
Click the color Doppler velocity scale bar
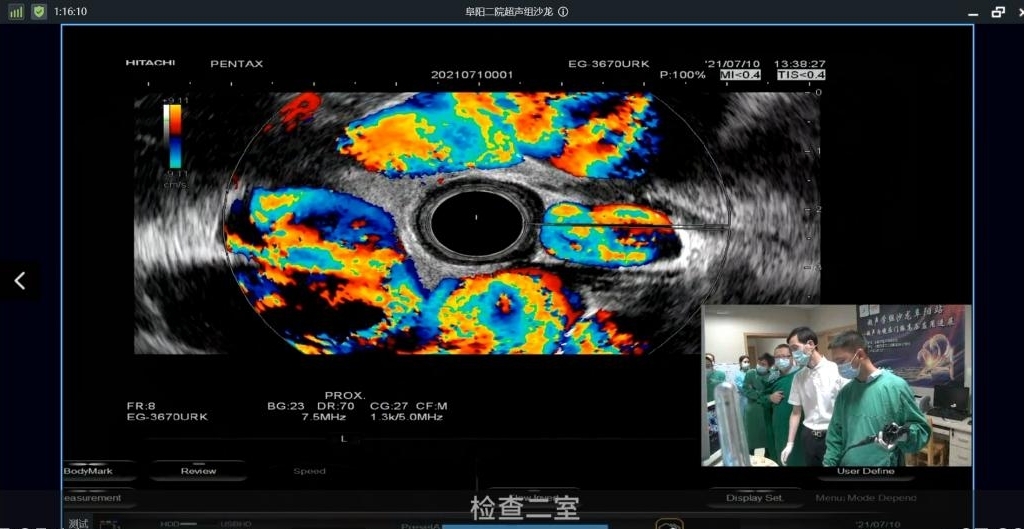(174, 137)
